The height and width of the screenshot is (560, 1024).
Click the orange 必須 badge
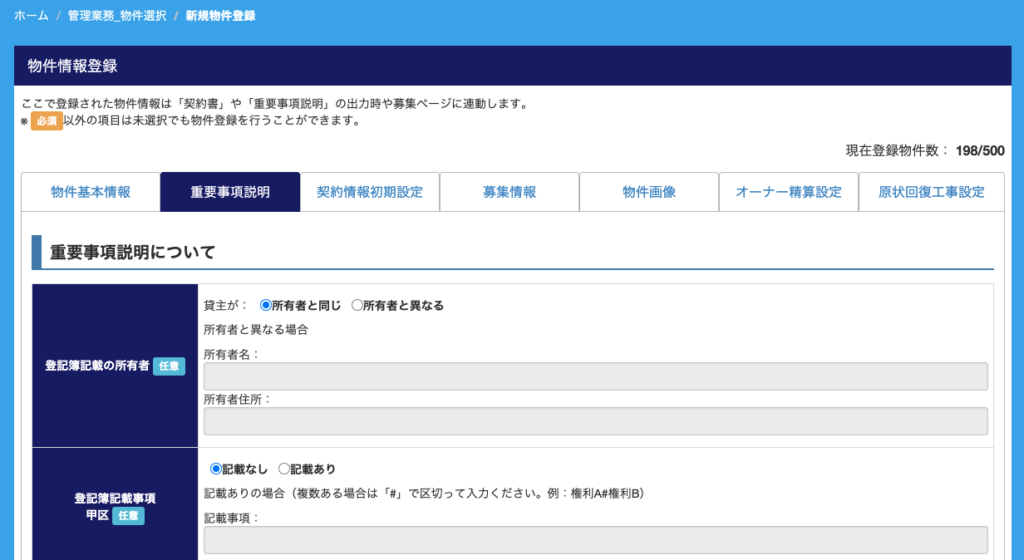[x=46, y=121]
